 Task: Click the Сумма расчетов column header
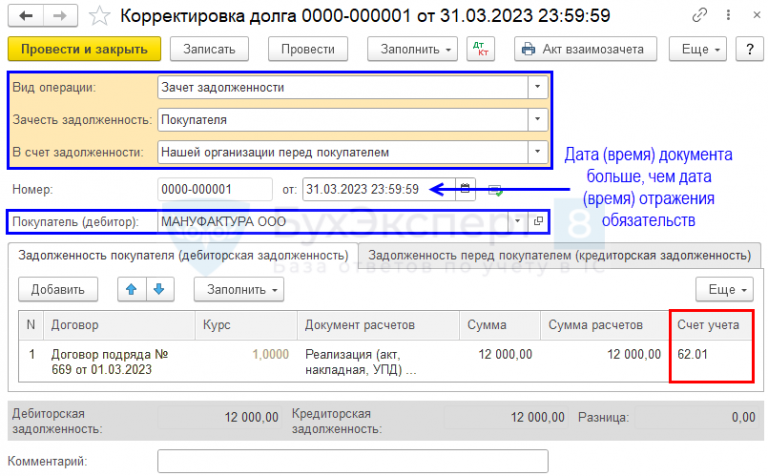point(605,325)
